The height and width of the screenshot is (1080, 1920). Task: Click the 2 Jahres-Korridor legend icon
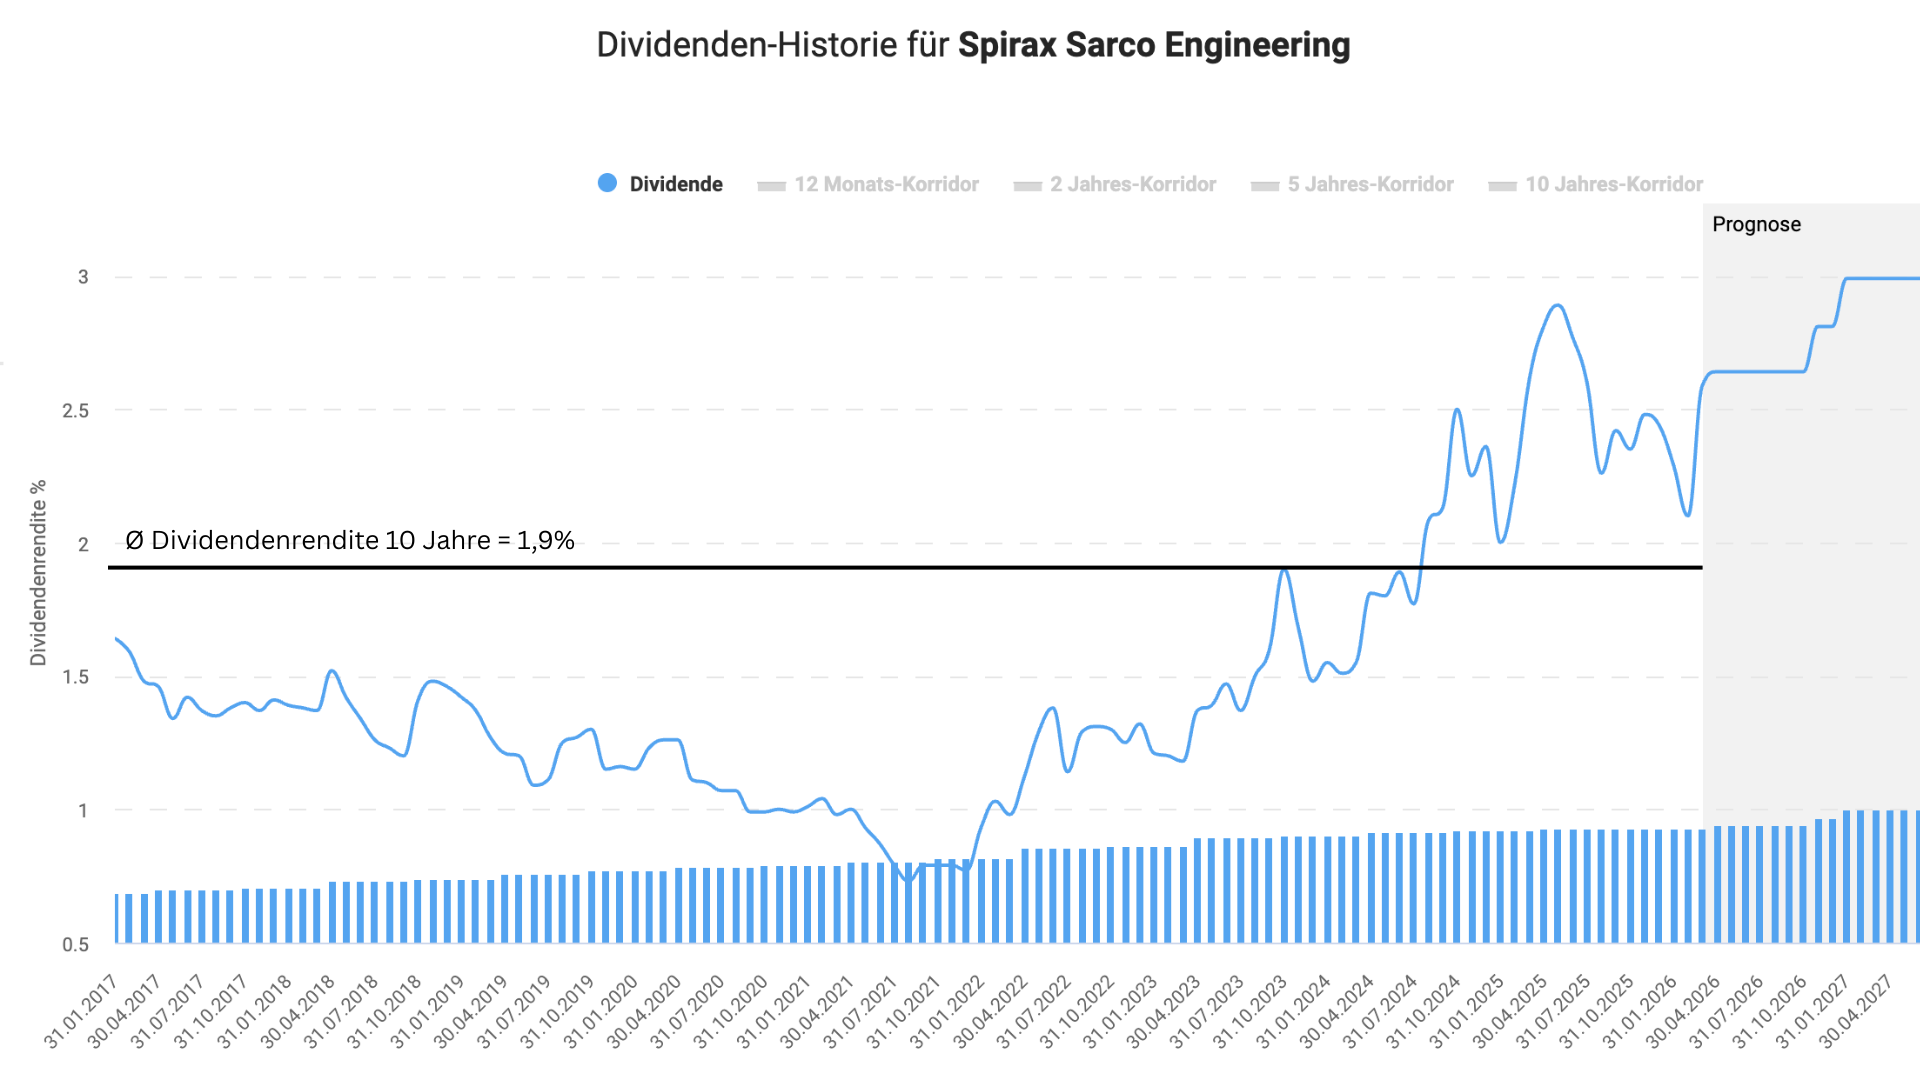point(1029,184)
